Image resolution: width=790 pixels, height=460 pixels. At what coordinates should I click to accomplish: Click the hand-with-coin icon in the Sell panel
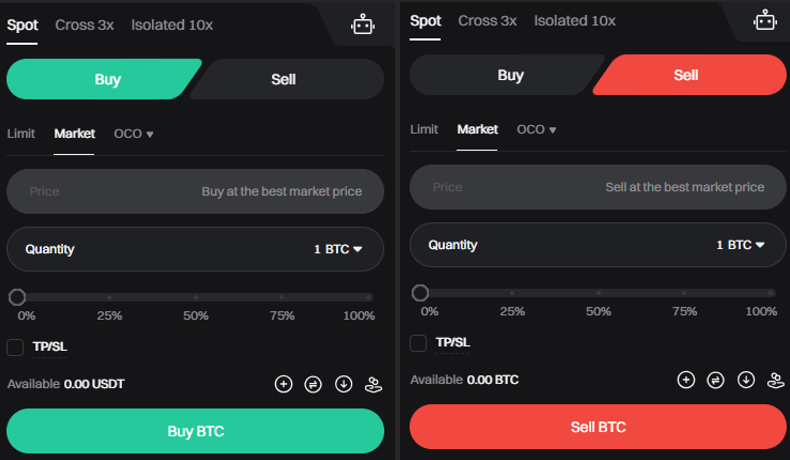[x=776, y=380]
